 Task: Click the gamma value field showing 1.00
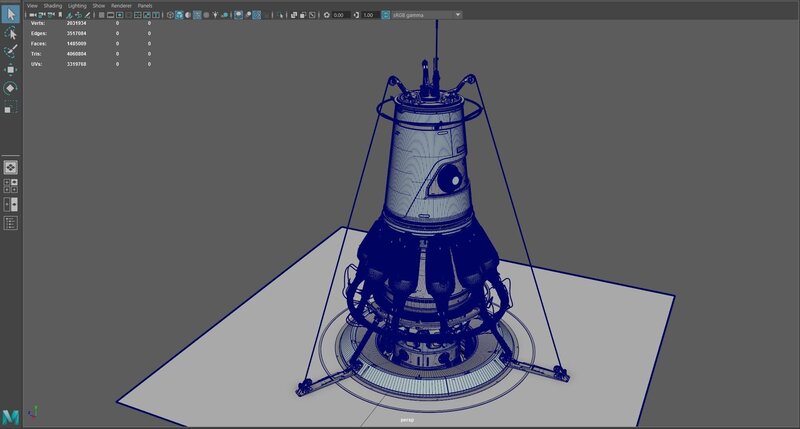click(x=368, y=15)
